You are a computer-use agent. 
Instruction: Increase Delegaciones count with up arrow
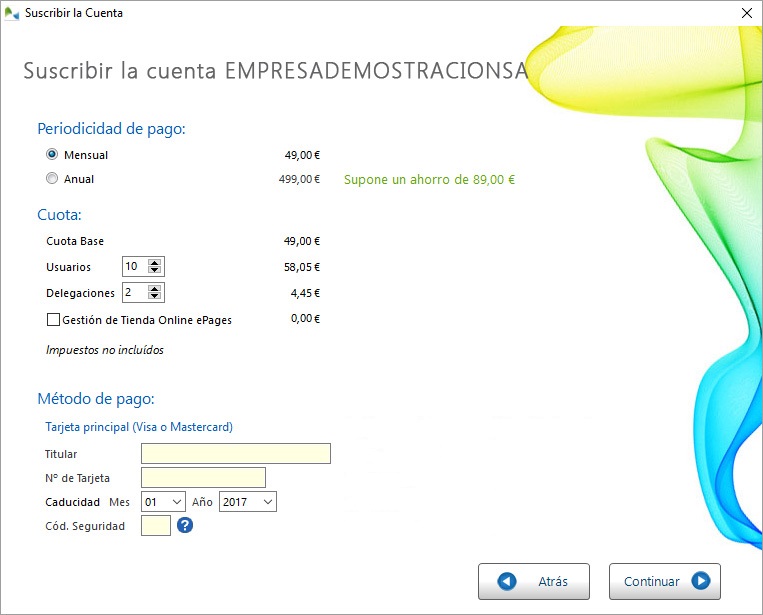click(x=155, y=289)
